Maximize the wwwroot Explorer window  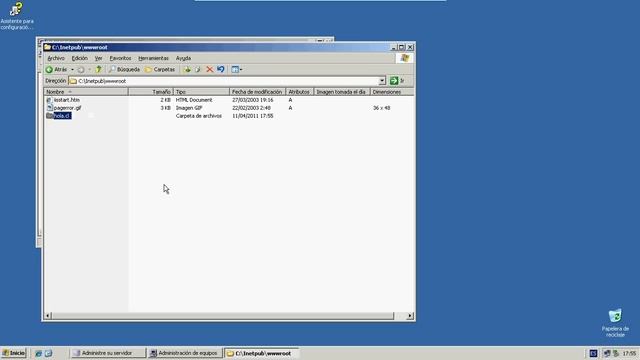pyautogui.click(x=402, y=47)
